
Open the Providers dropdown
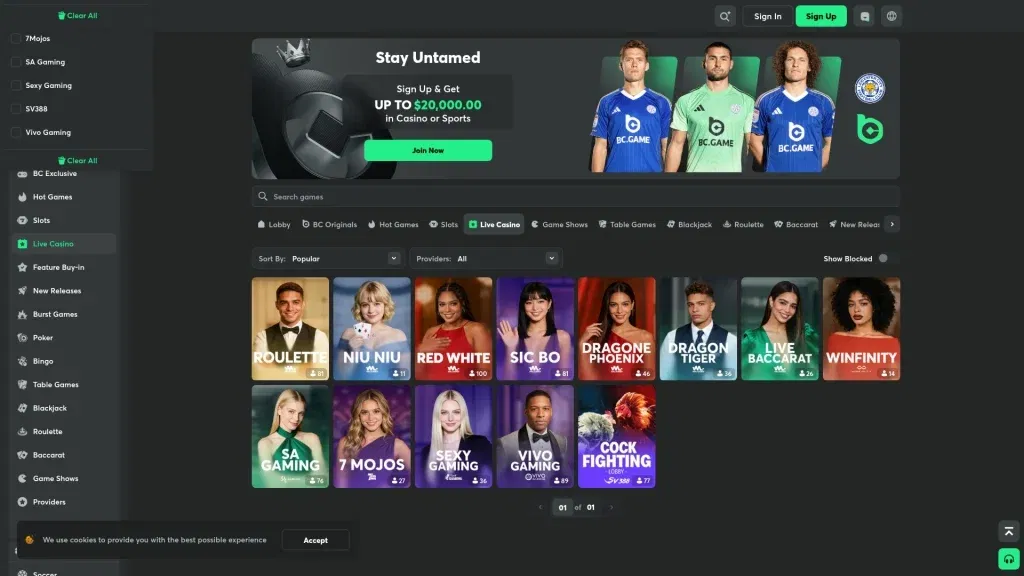485,257
